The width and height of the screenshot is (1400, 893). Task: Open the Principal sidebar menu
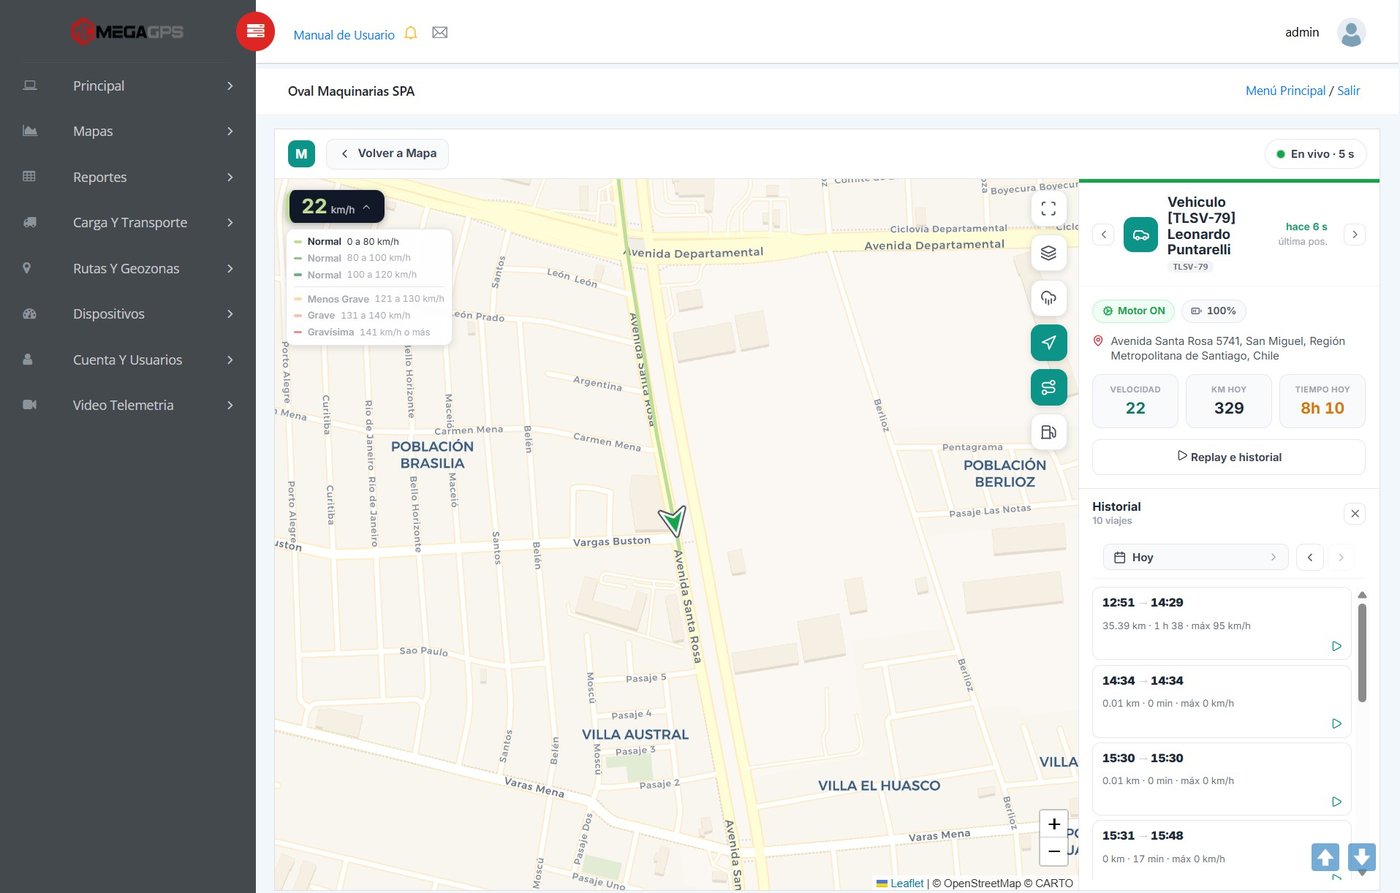[128, 86]
